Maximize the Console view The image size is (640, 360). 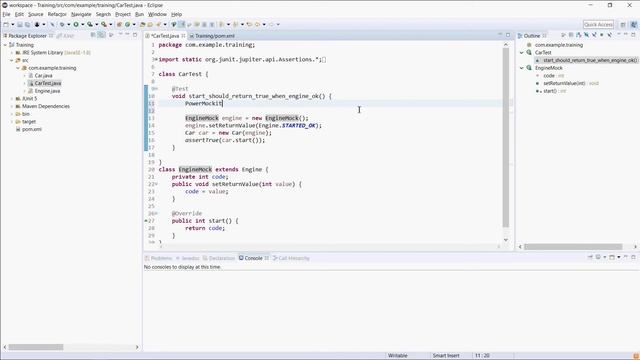tap(633, 257)
